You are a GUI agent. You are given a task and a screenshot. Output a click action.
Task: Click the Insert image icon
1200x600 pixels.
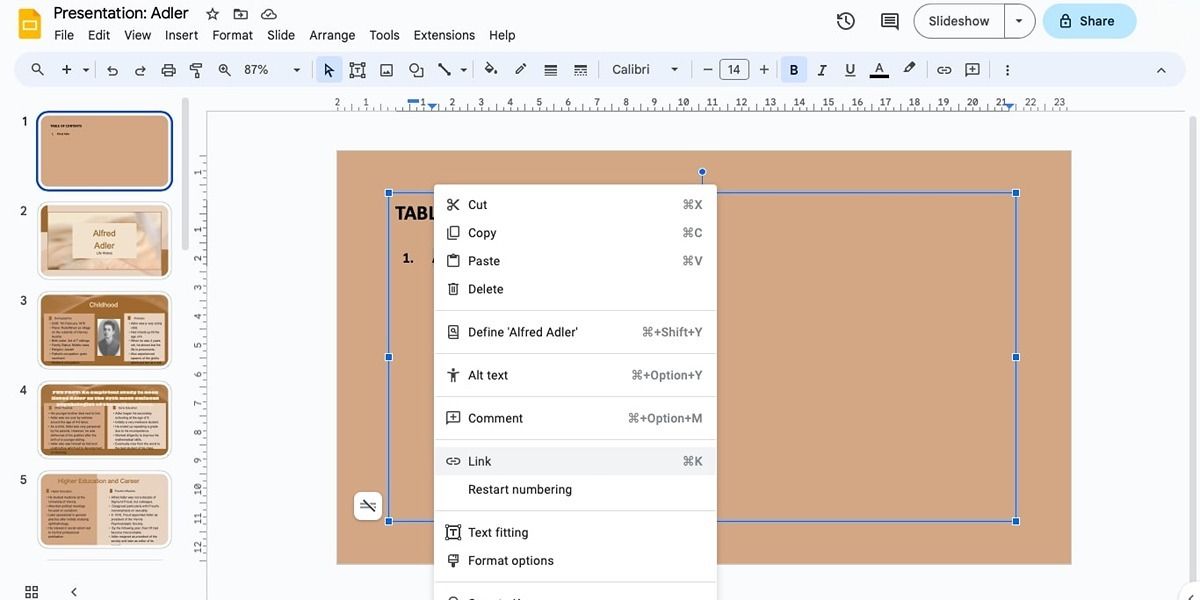[x=386, y=70]
